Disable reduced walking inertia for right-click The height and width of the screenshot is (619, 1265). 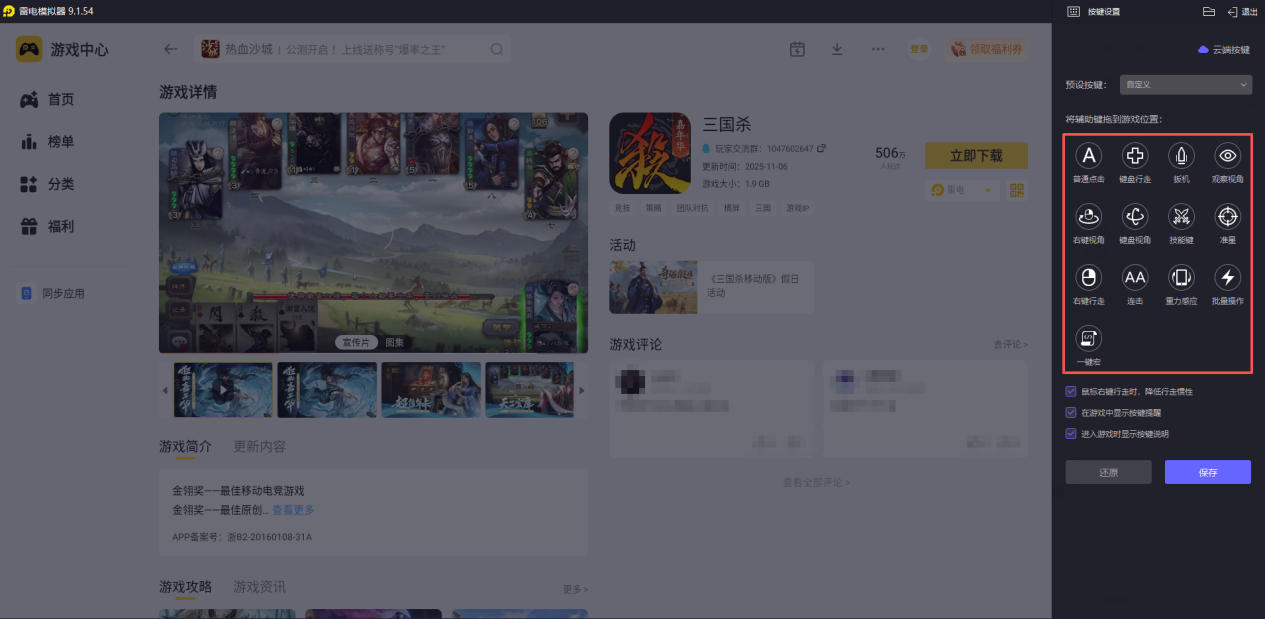[x=1068, y=391]
